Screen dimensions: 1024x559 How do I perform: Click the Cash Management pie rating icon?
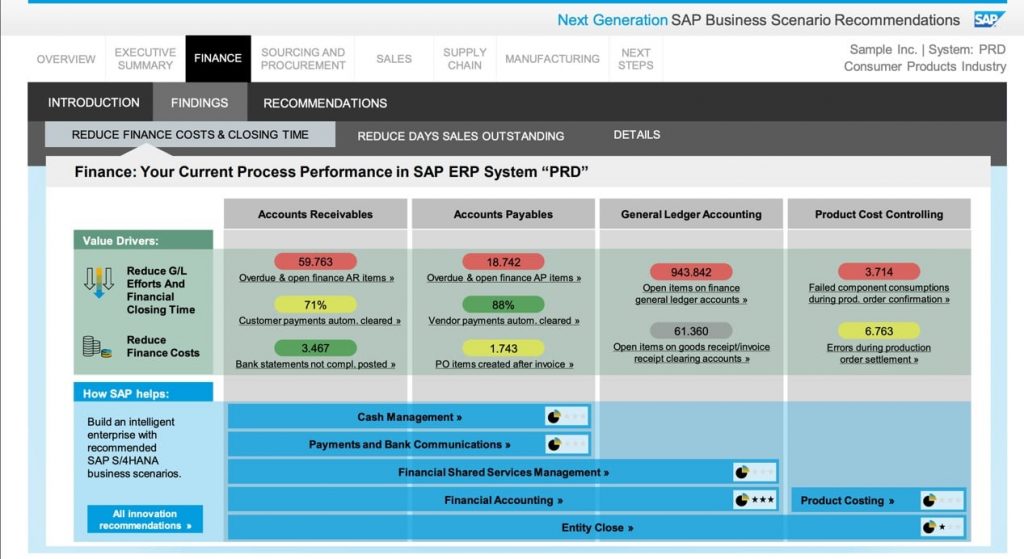[x=567, y=417]
